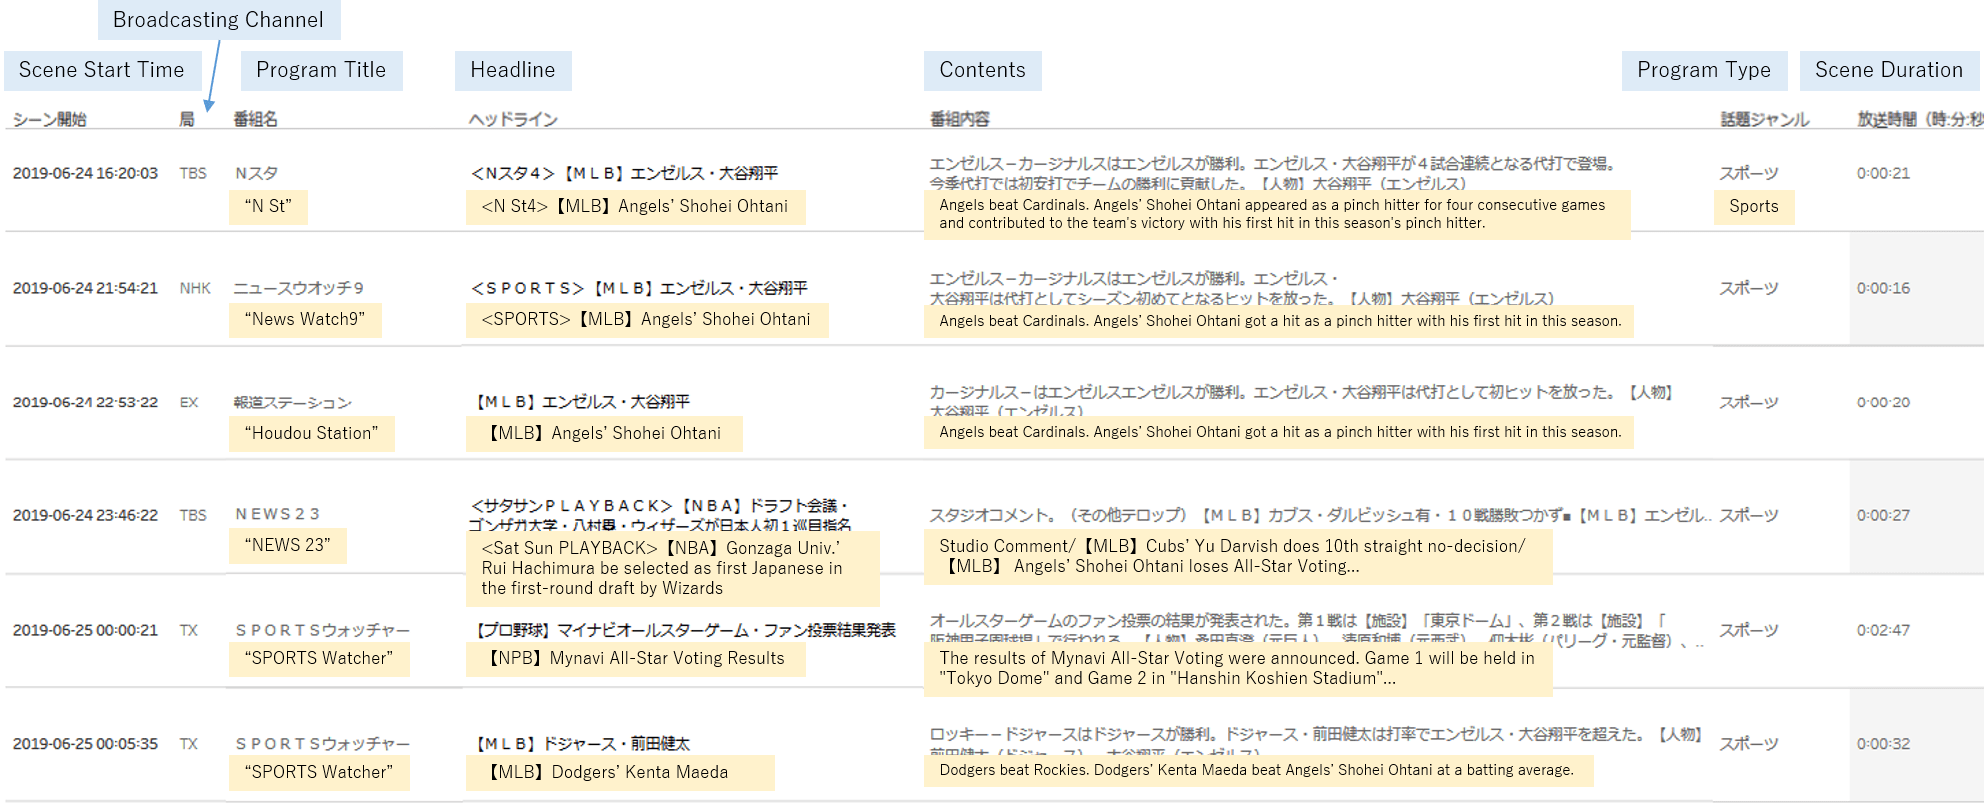This screenshot has width=1984, height=808.
Task: Click the "Program Title" label box
Action: [x=321, y=70]
